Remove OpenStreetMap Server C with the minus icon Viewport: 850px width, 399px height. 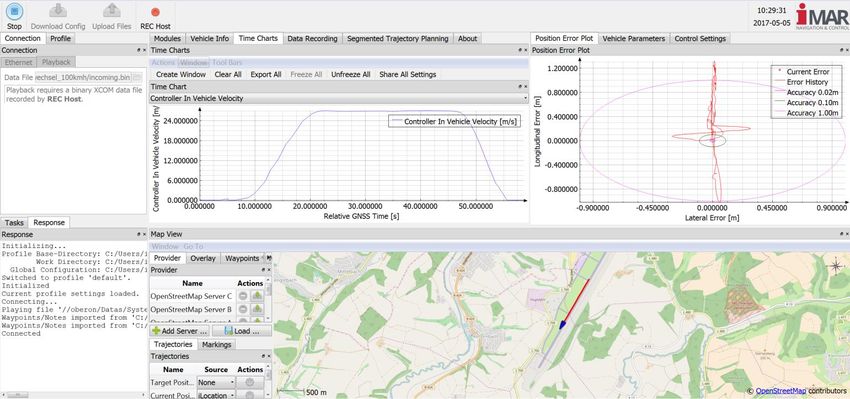(x=243, y=296)
